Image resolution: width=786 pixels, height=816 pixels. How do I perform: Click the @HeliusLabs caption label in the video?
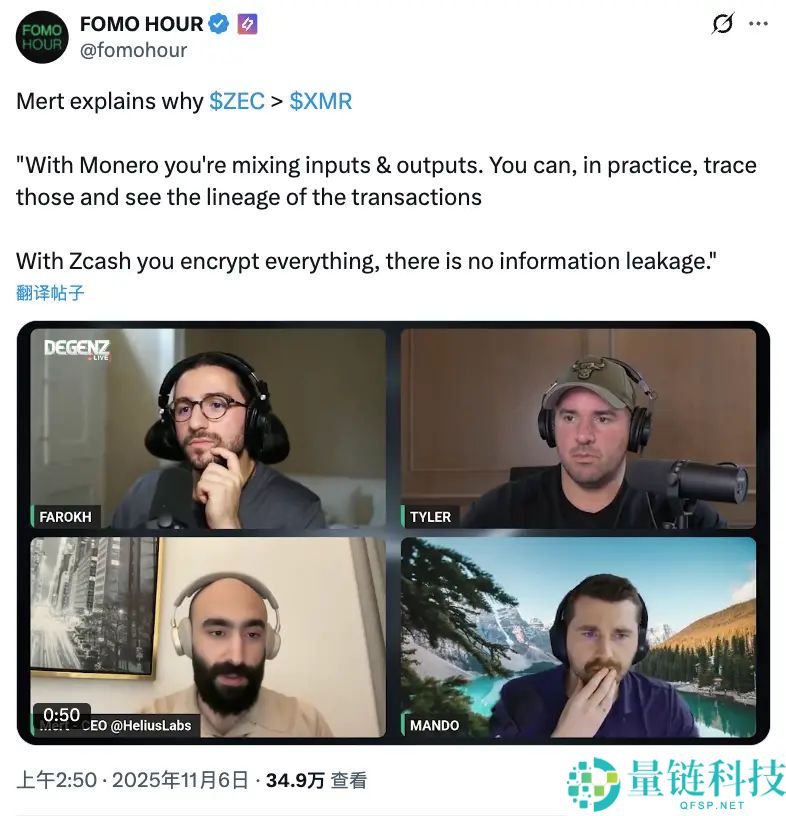[151, 725]
